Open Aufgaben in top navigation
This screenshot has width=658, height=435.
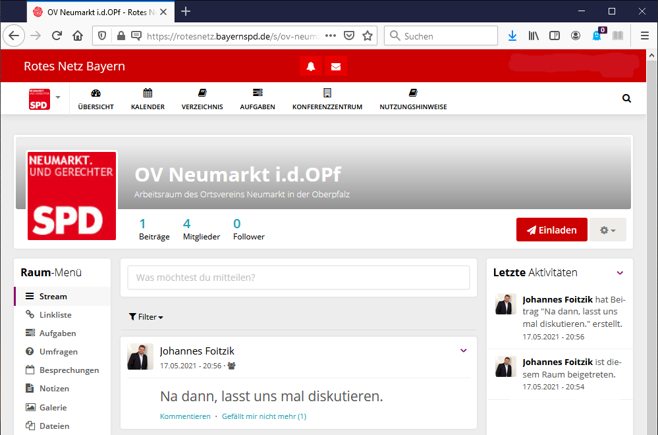pyautogui.click(x=258, y=99)
